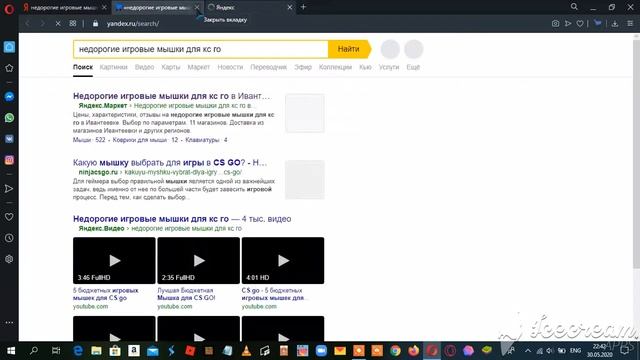640x360 pixels.
Task: Select the Коллекции search tab
Action: (x=335, y=67)
